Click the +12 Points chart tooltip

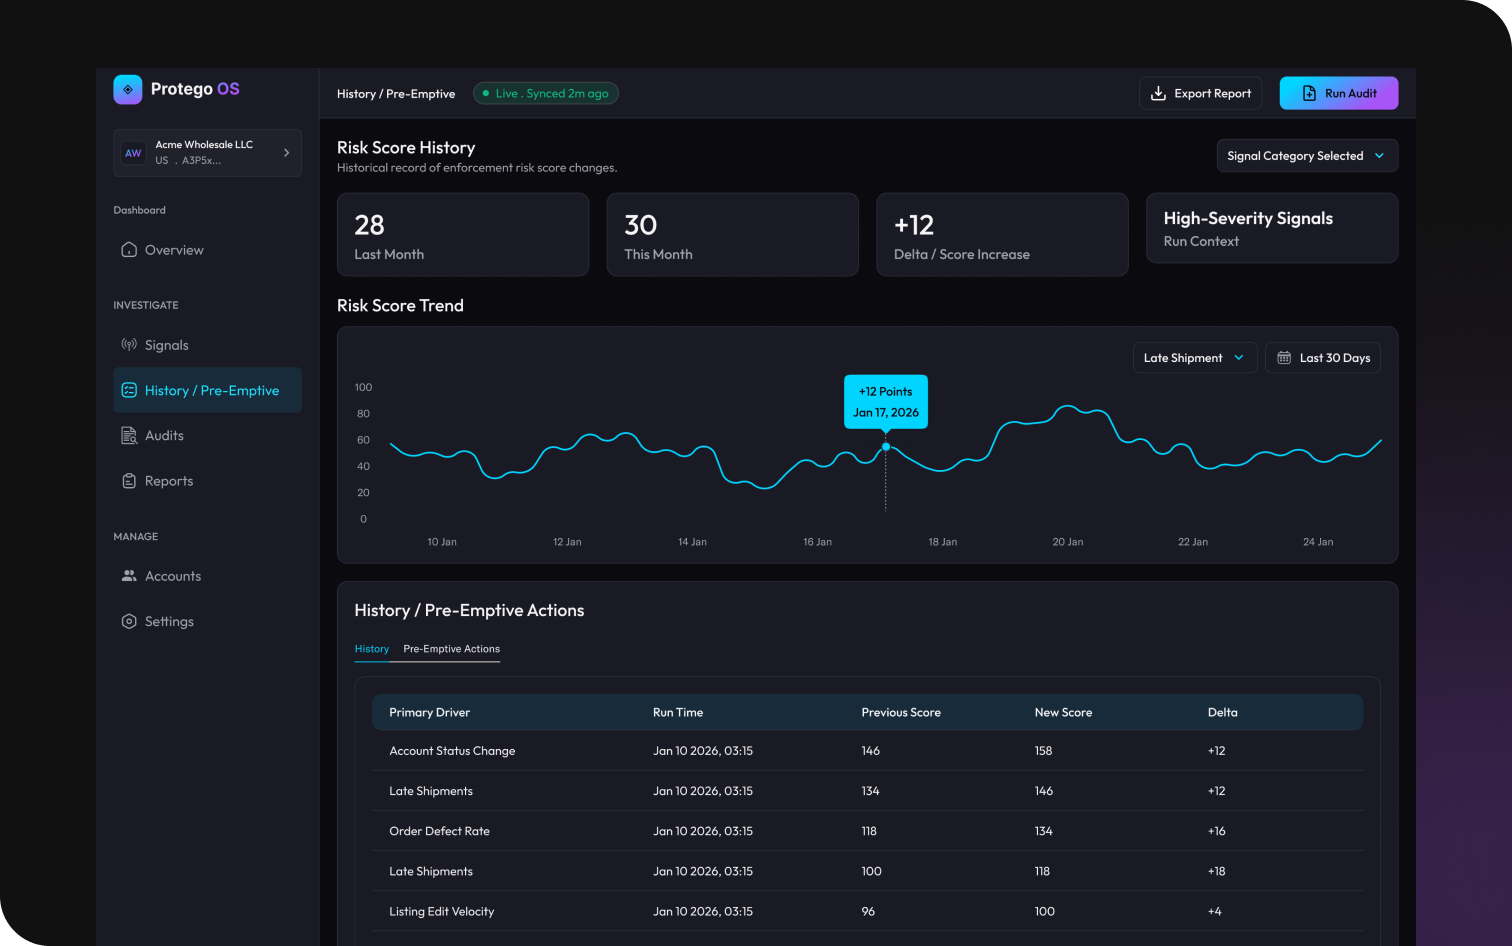[886, 402]
